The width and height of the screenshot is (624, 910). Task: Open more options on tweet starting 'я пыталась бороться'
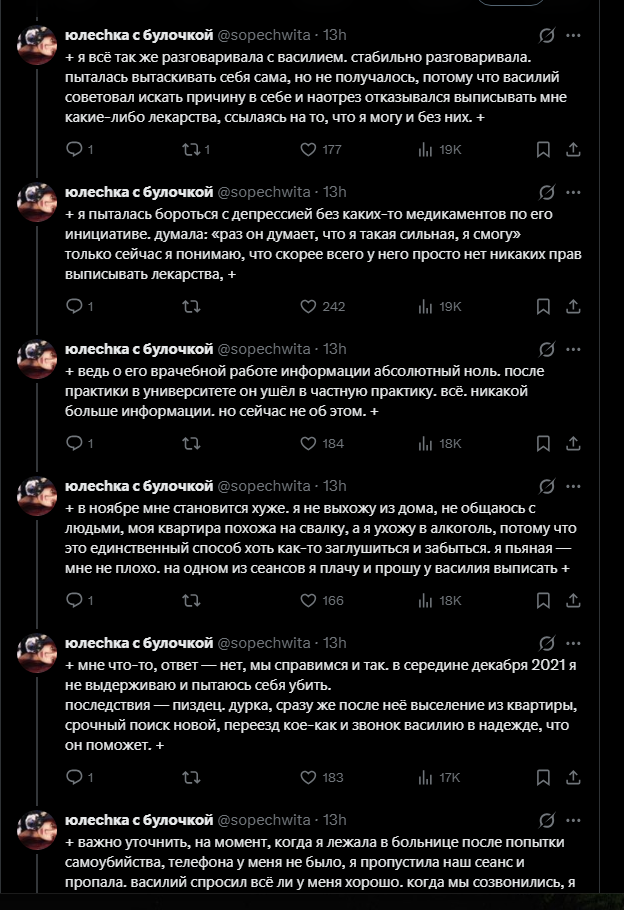click(x=574, y=192)
